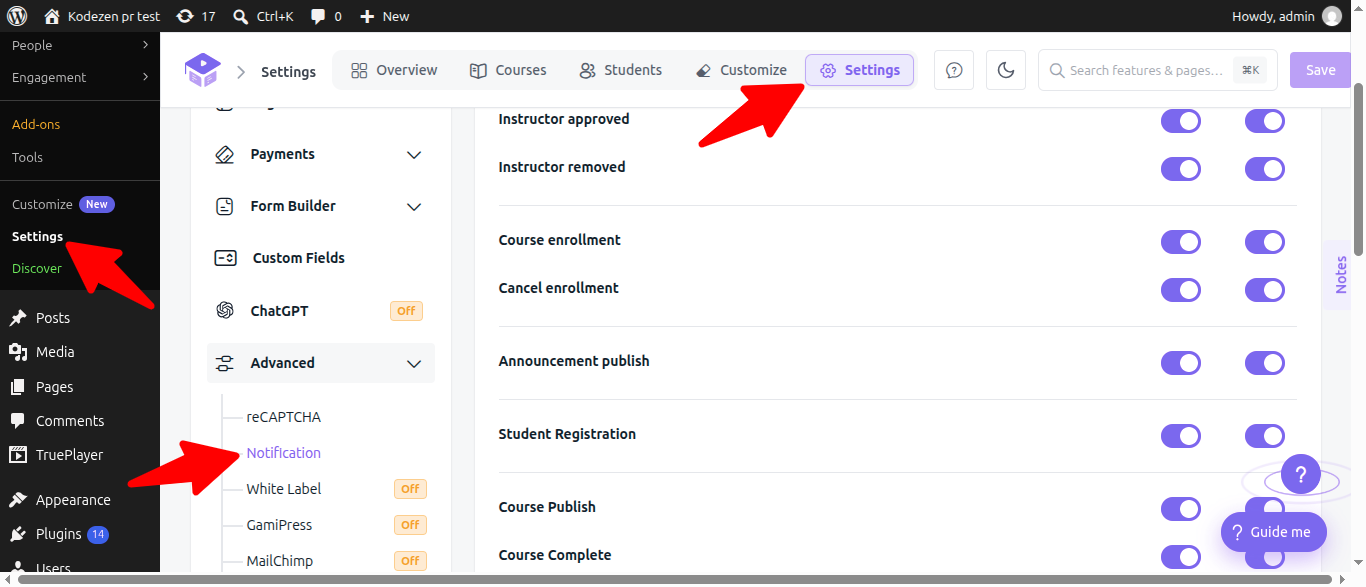
Task: Click the Academy graduation cap logo
Action: (x=202, y=70)
